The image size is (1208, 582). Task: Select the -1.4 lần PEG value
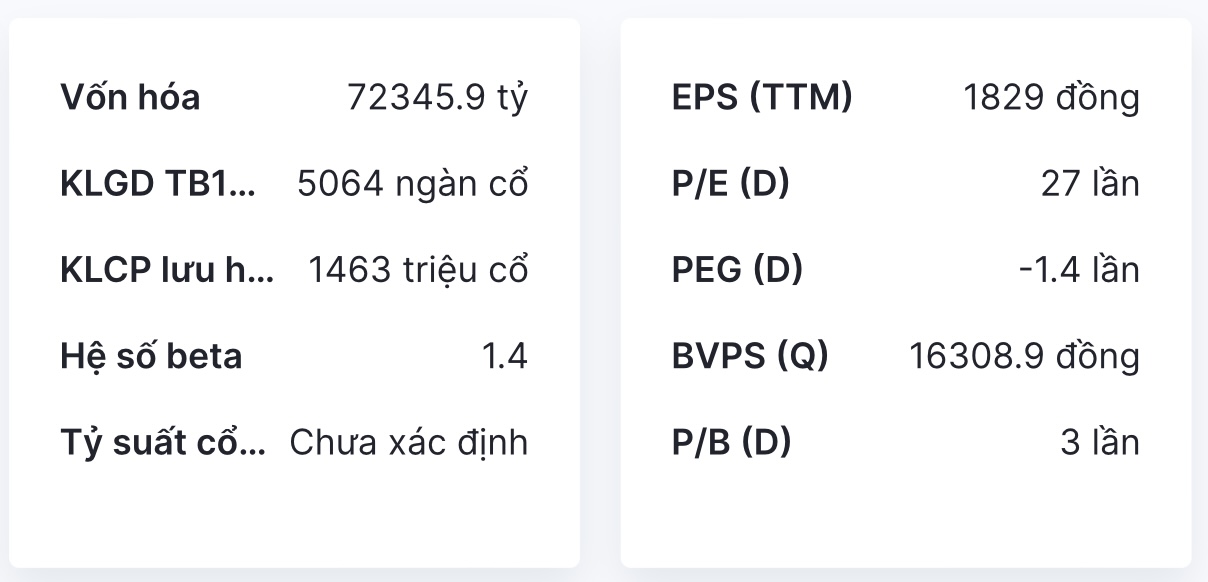pyautogui.click(x=1079, y=270)
